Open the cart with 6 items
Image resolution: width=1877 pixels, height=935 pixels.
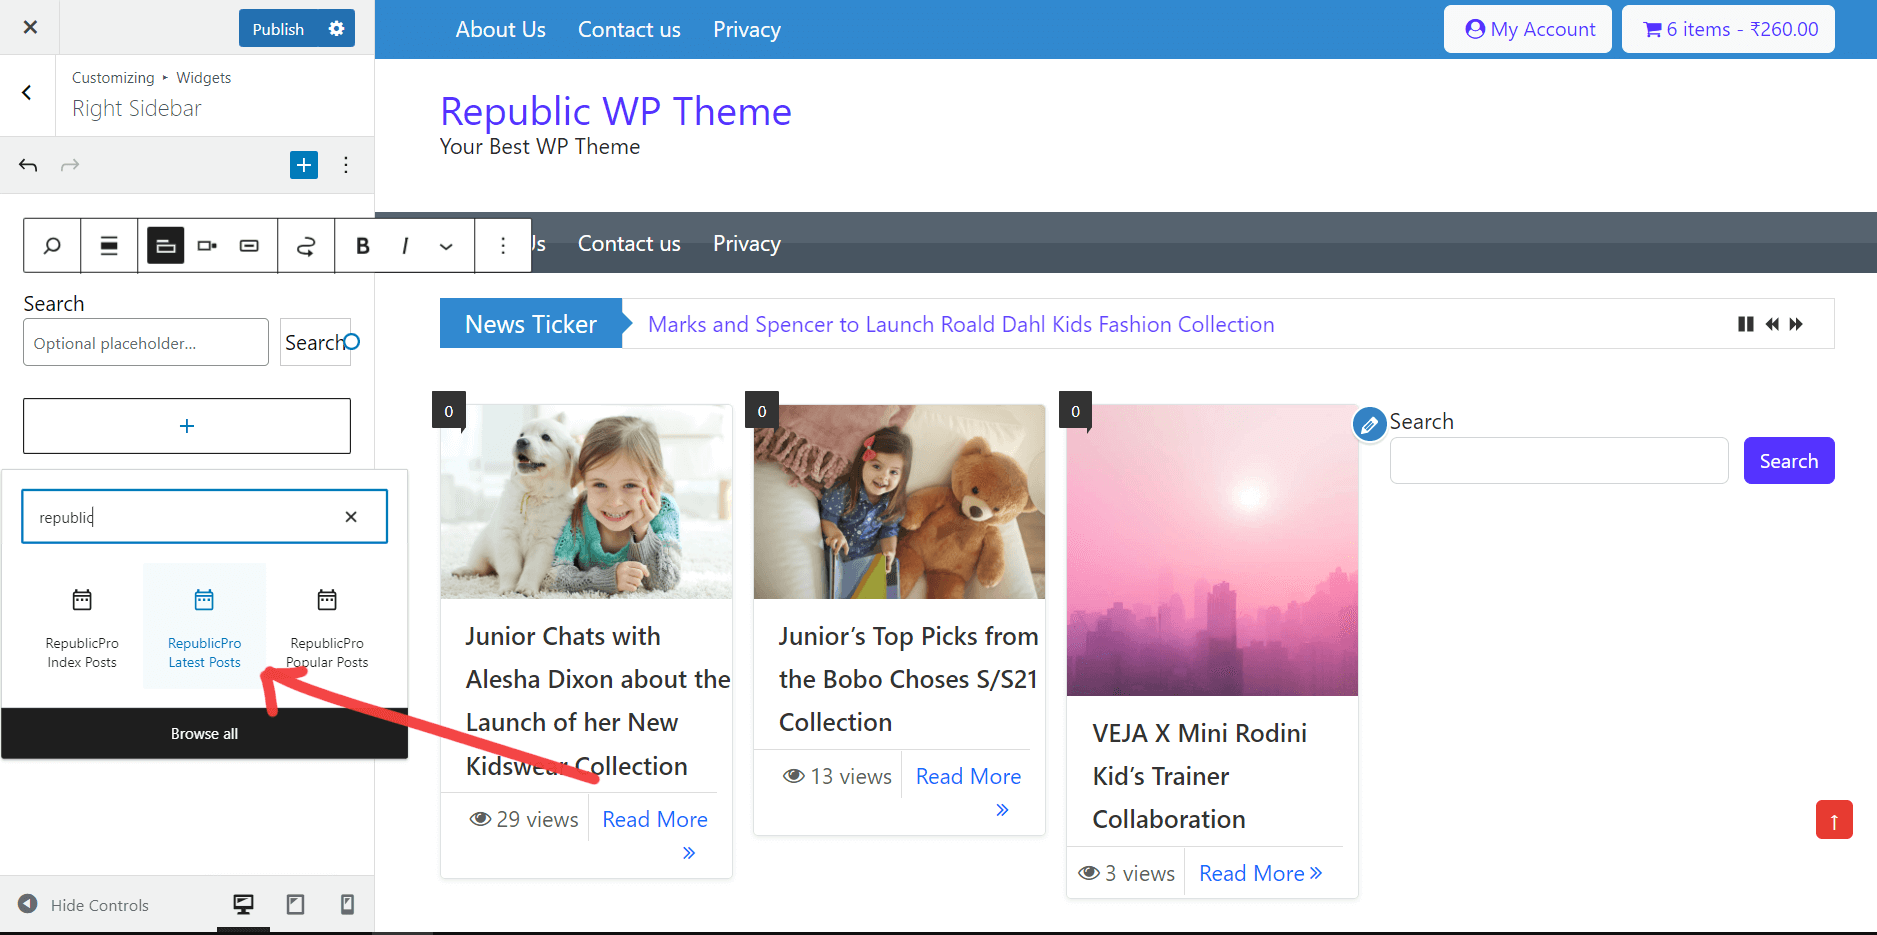tap(1728, 29)
